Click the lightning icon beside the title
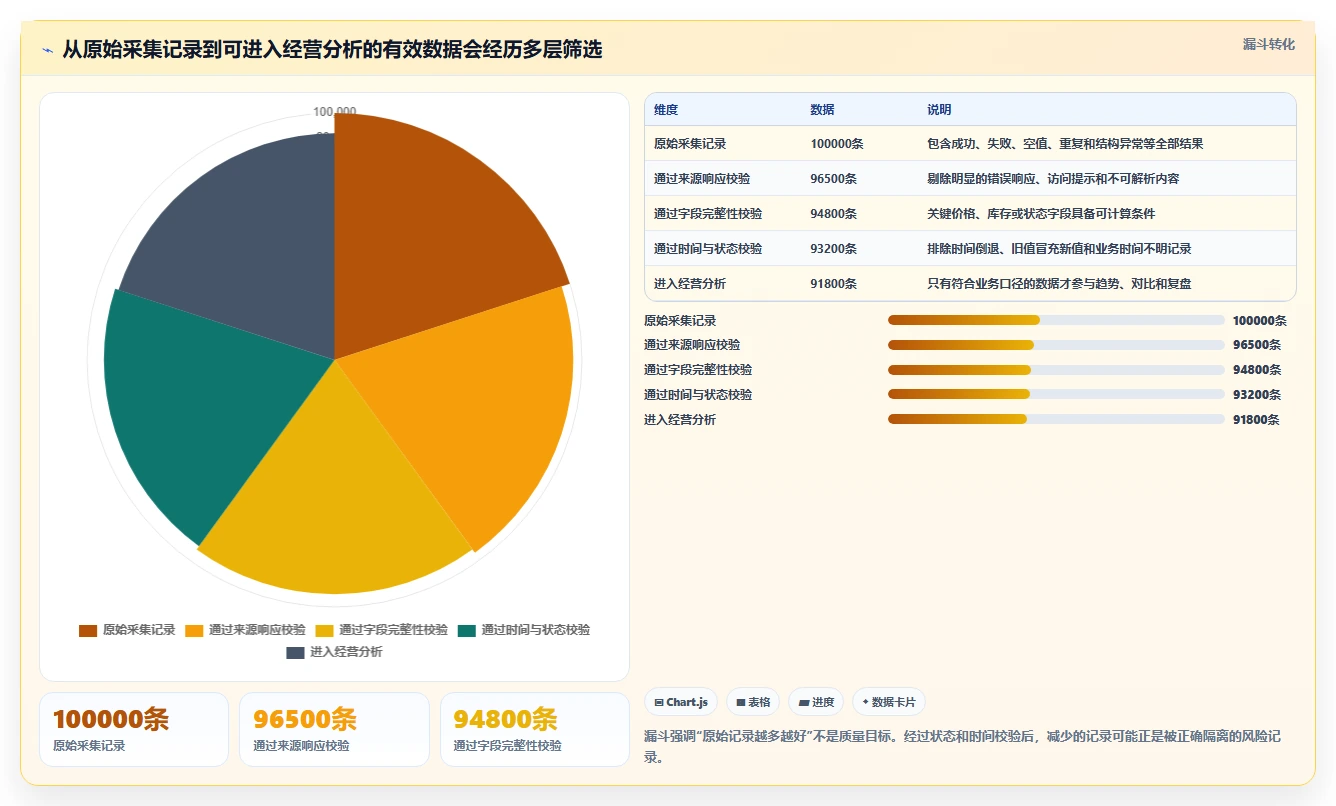The height and width of the screenshot is (806, 1336). click(48, 50)
